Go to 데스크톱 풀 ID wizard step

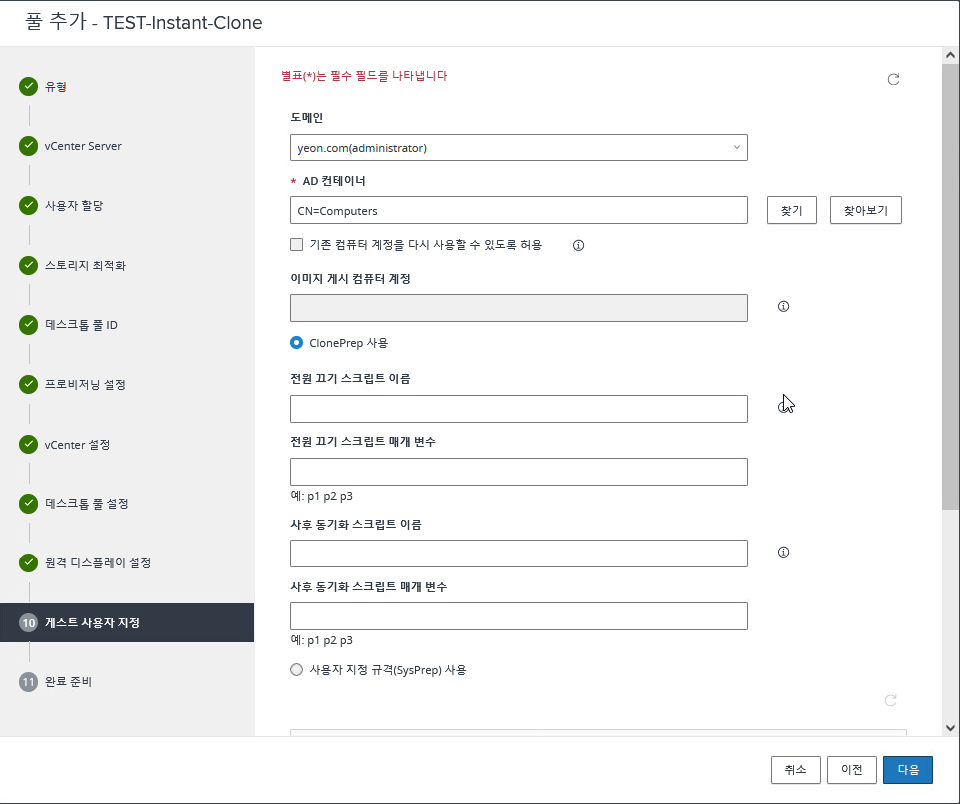click(81, 325)
